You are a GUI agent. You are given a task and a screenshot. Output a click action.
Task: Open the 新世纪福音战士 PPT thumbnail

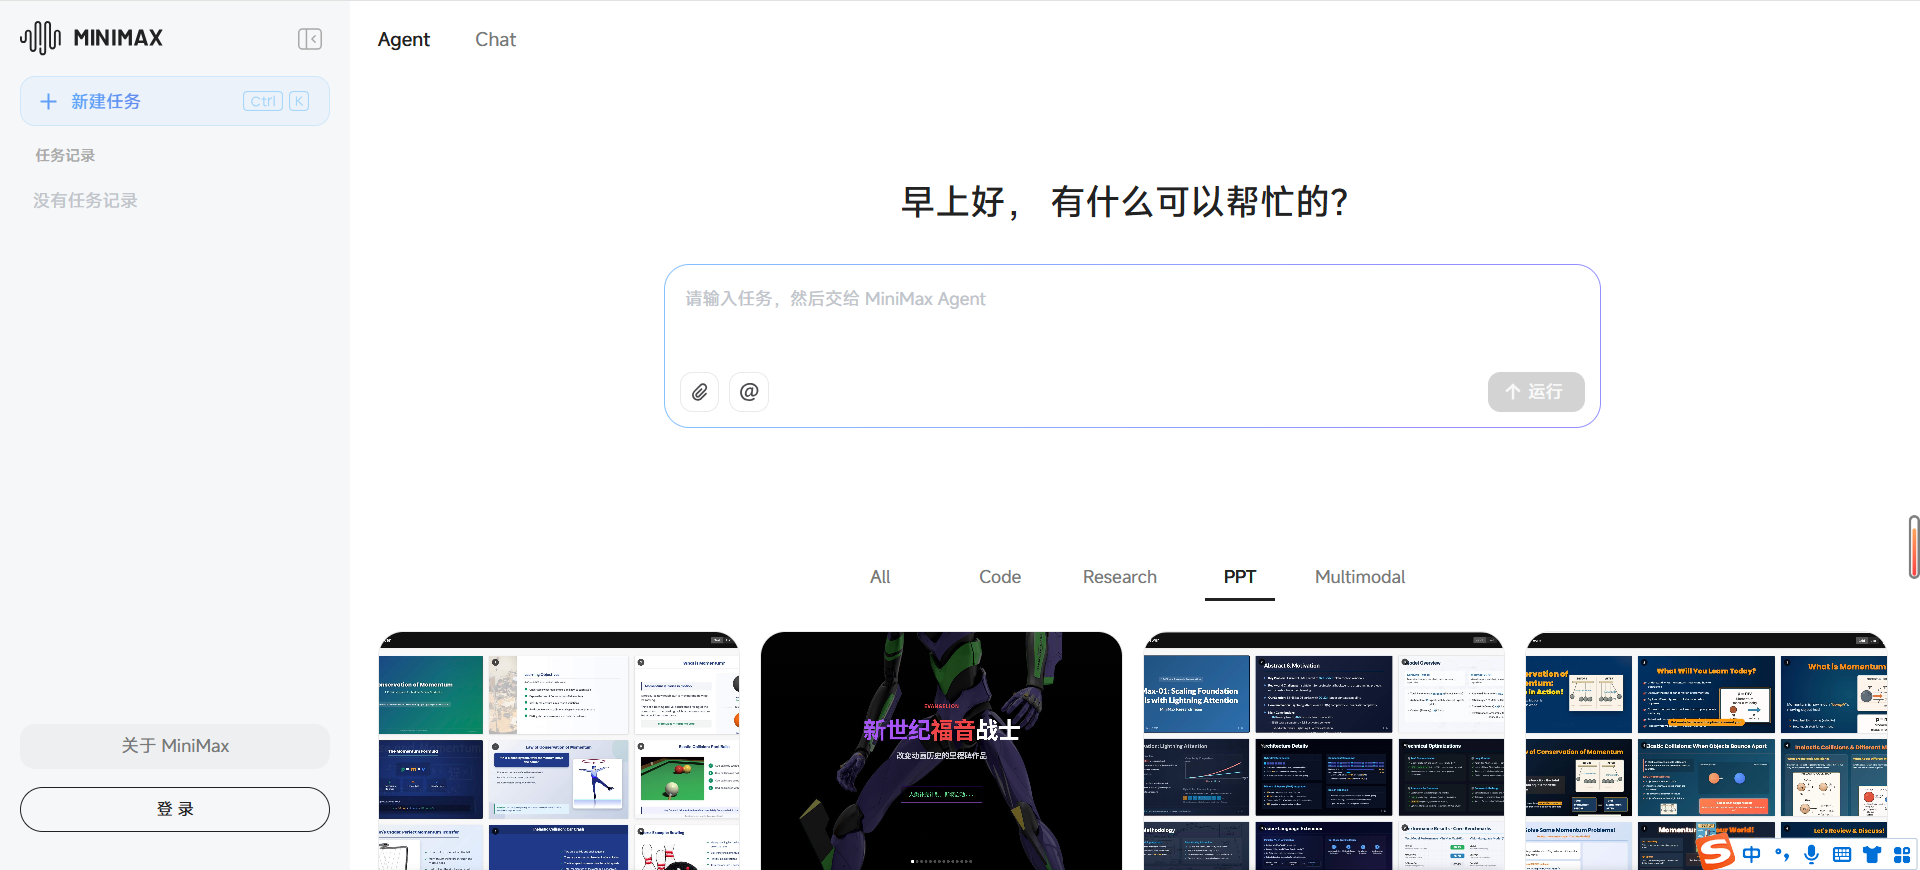point(941,751)
